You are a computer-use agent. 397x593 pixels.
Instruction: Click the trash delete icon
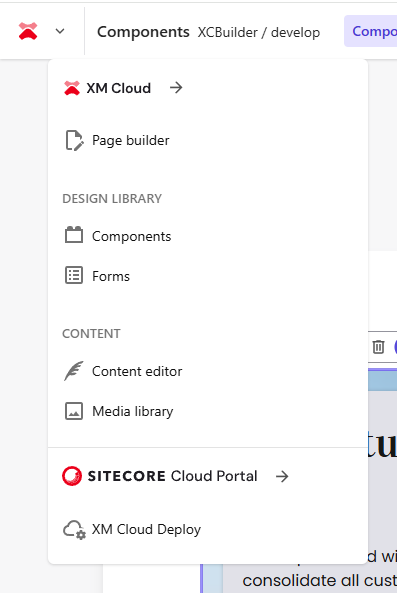[x=378, y=346]
